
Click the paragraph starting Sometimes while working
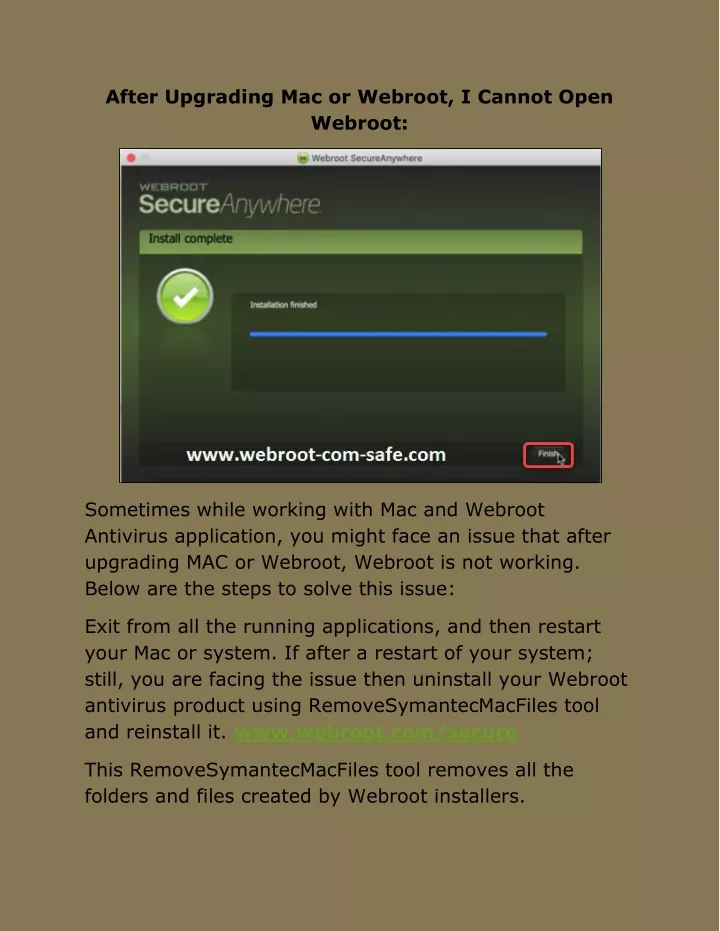point(347,549)
